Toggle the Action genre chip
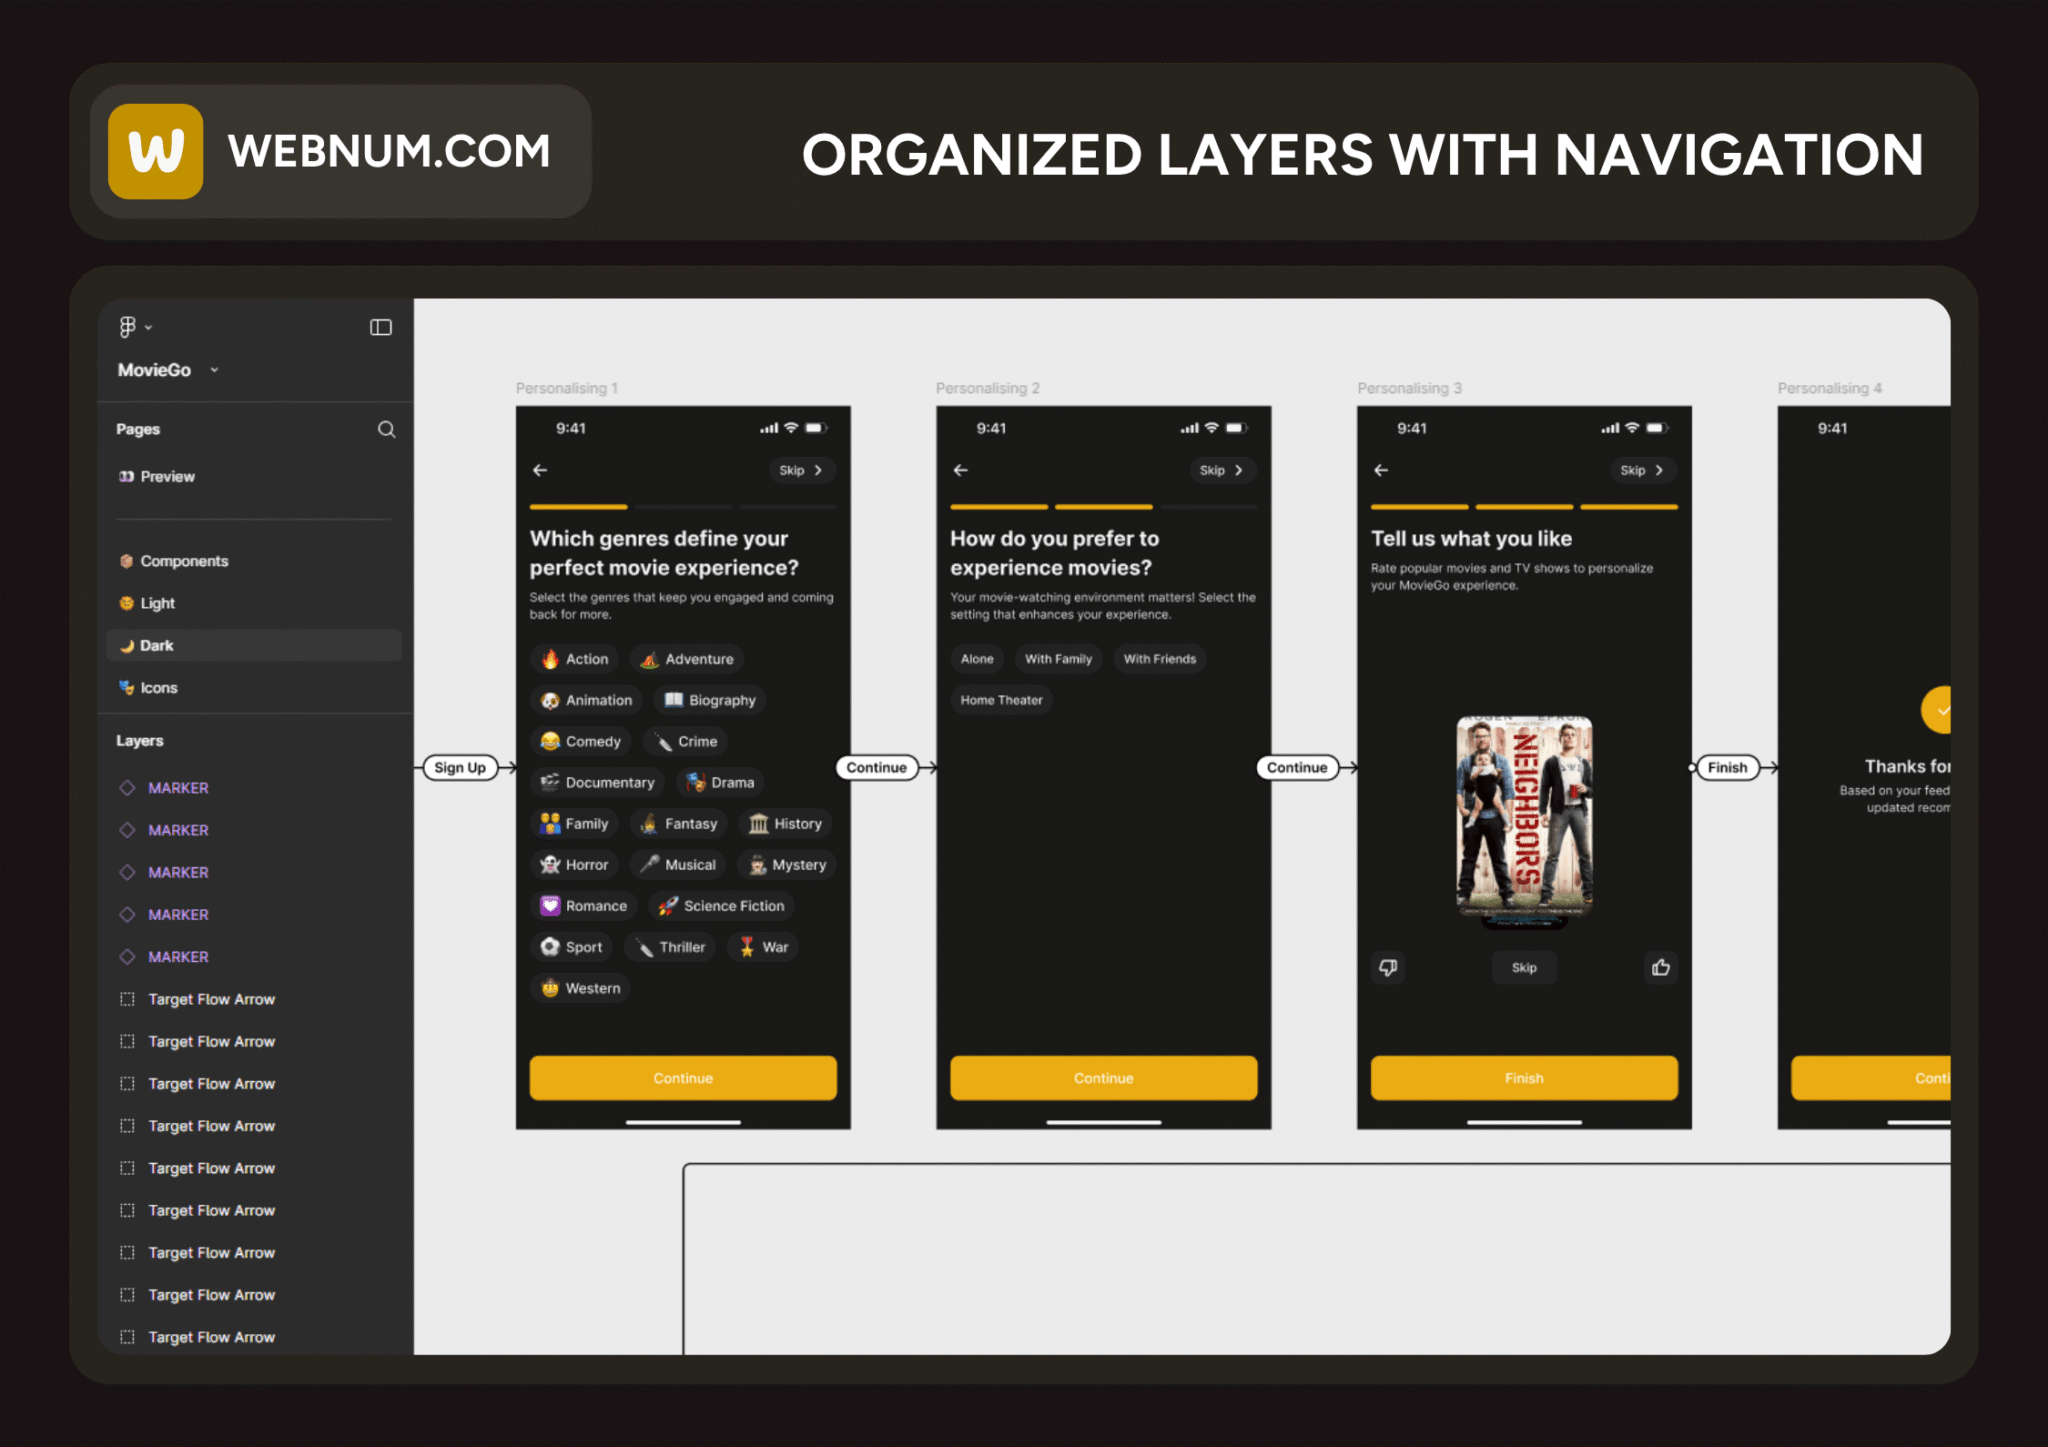This screenshot has width=2048, height=1447. tap(575, 659)
